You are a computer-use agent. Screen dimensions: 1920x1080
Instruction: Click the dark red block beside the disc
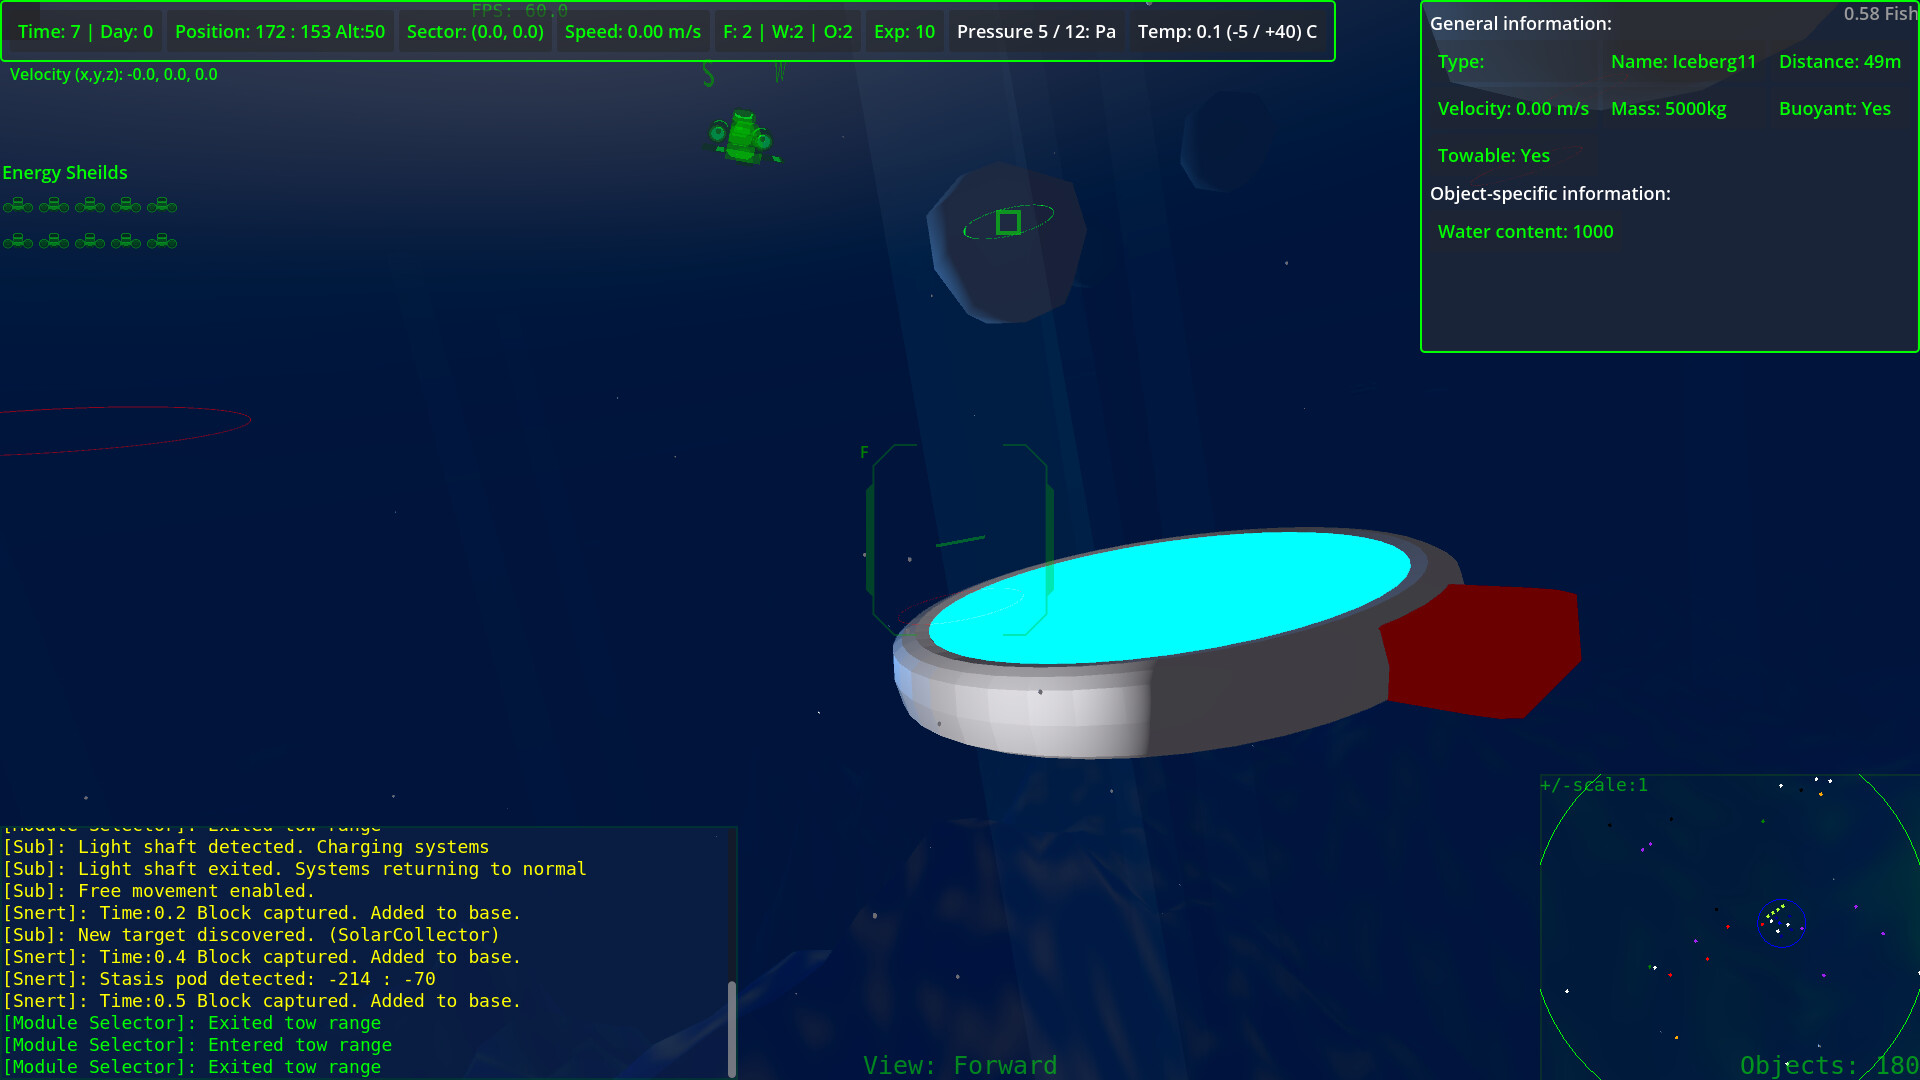(1480, 650)
